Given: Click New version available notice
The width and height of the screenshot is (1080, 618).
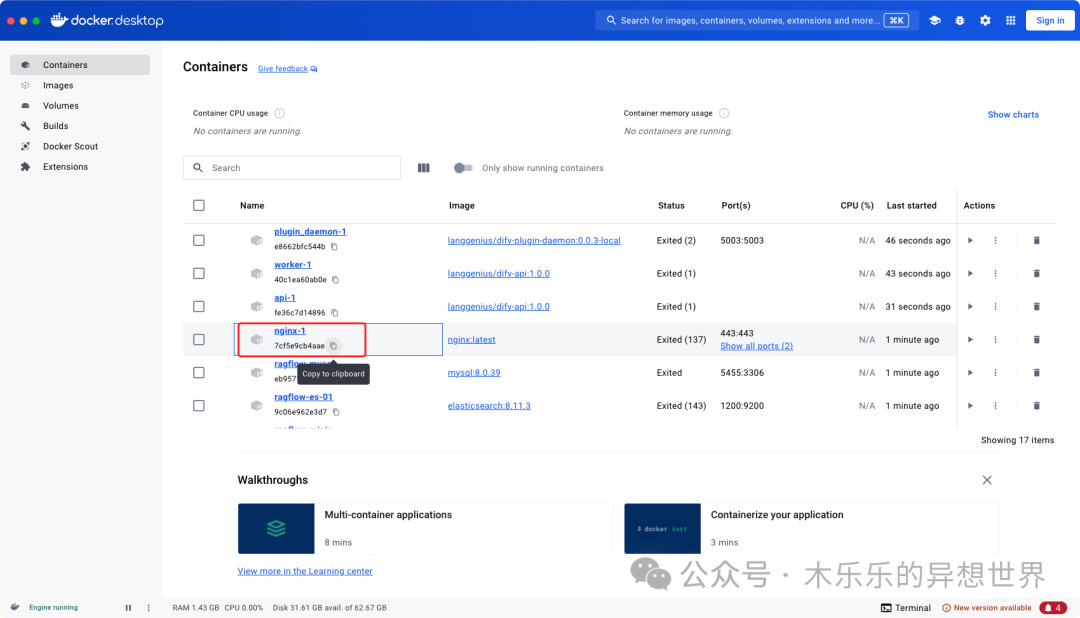Looking at the screenshot, I should pos(986,608).
